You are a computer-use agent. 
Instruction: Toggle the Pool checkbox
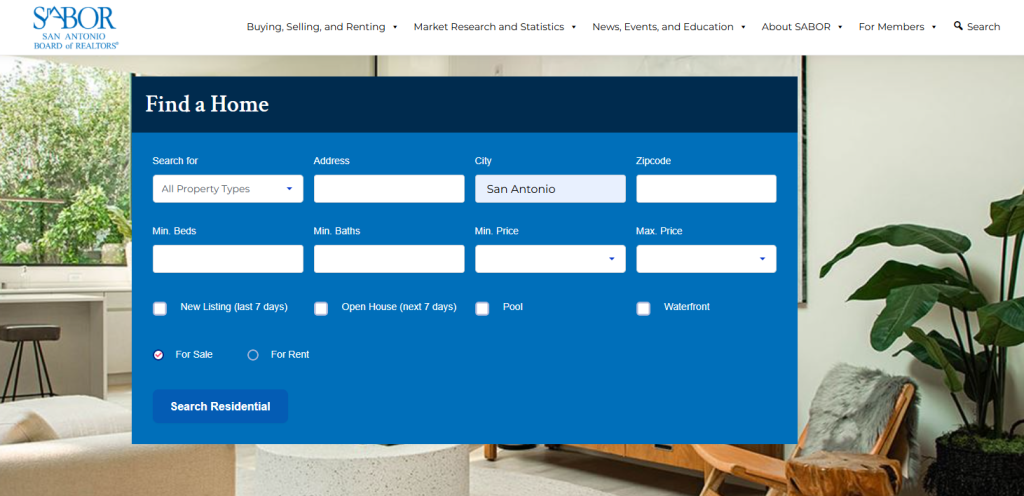pyautogui.click(x=482, y=308)
